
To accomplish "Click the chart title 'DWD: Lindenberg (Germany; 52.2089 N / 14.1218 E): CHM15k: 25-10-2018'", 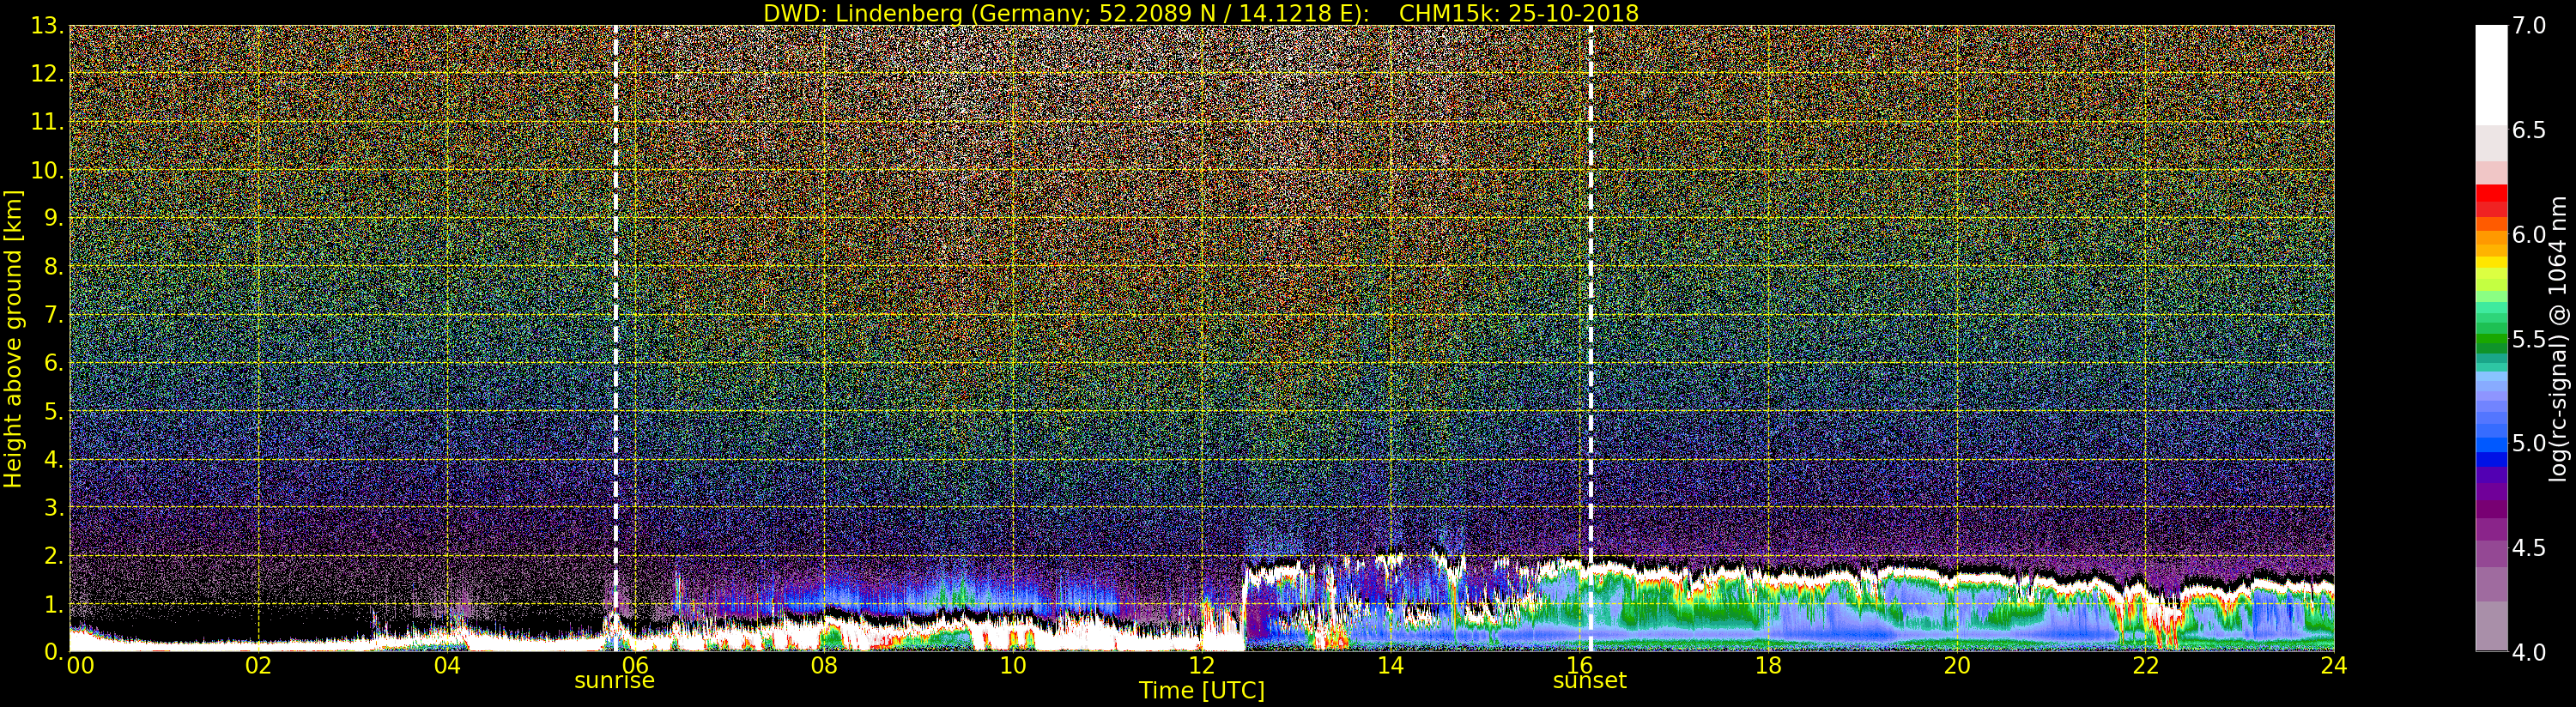I will (x=1201, y=13).
